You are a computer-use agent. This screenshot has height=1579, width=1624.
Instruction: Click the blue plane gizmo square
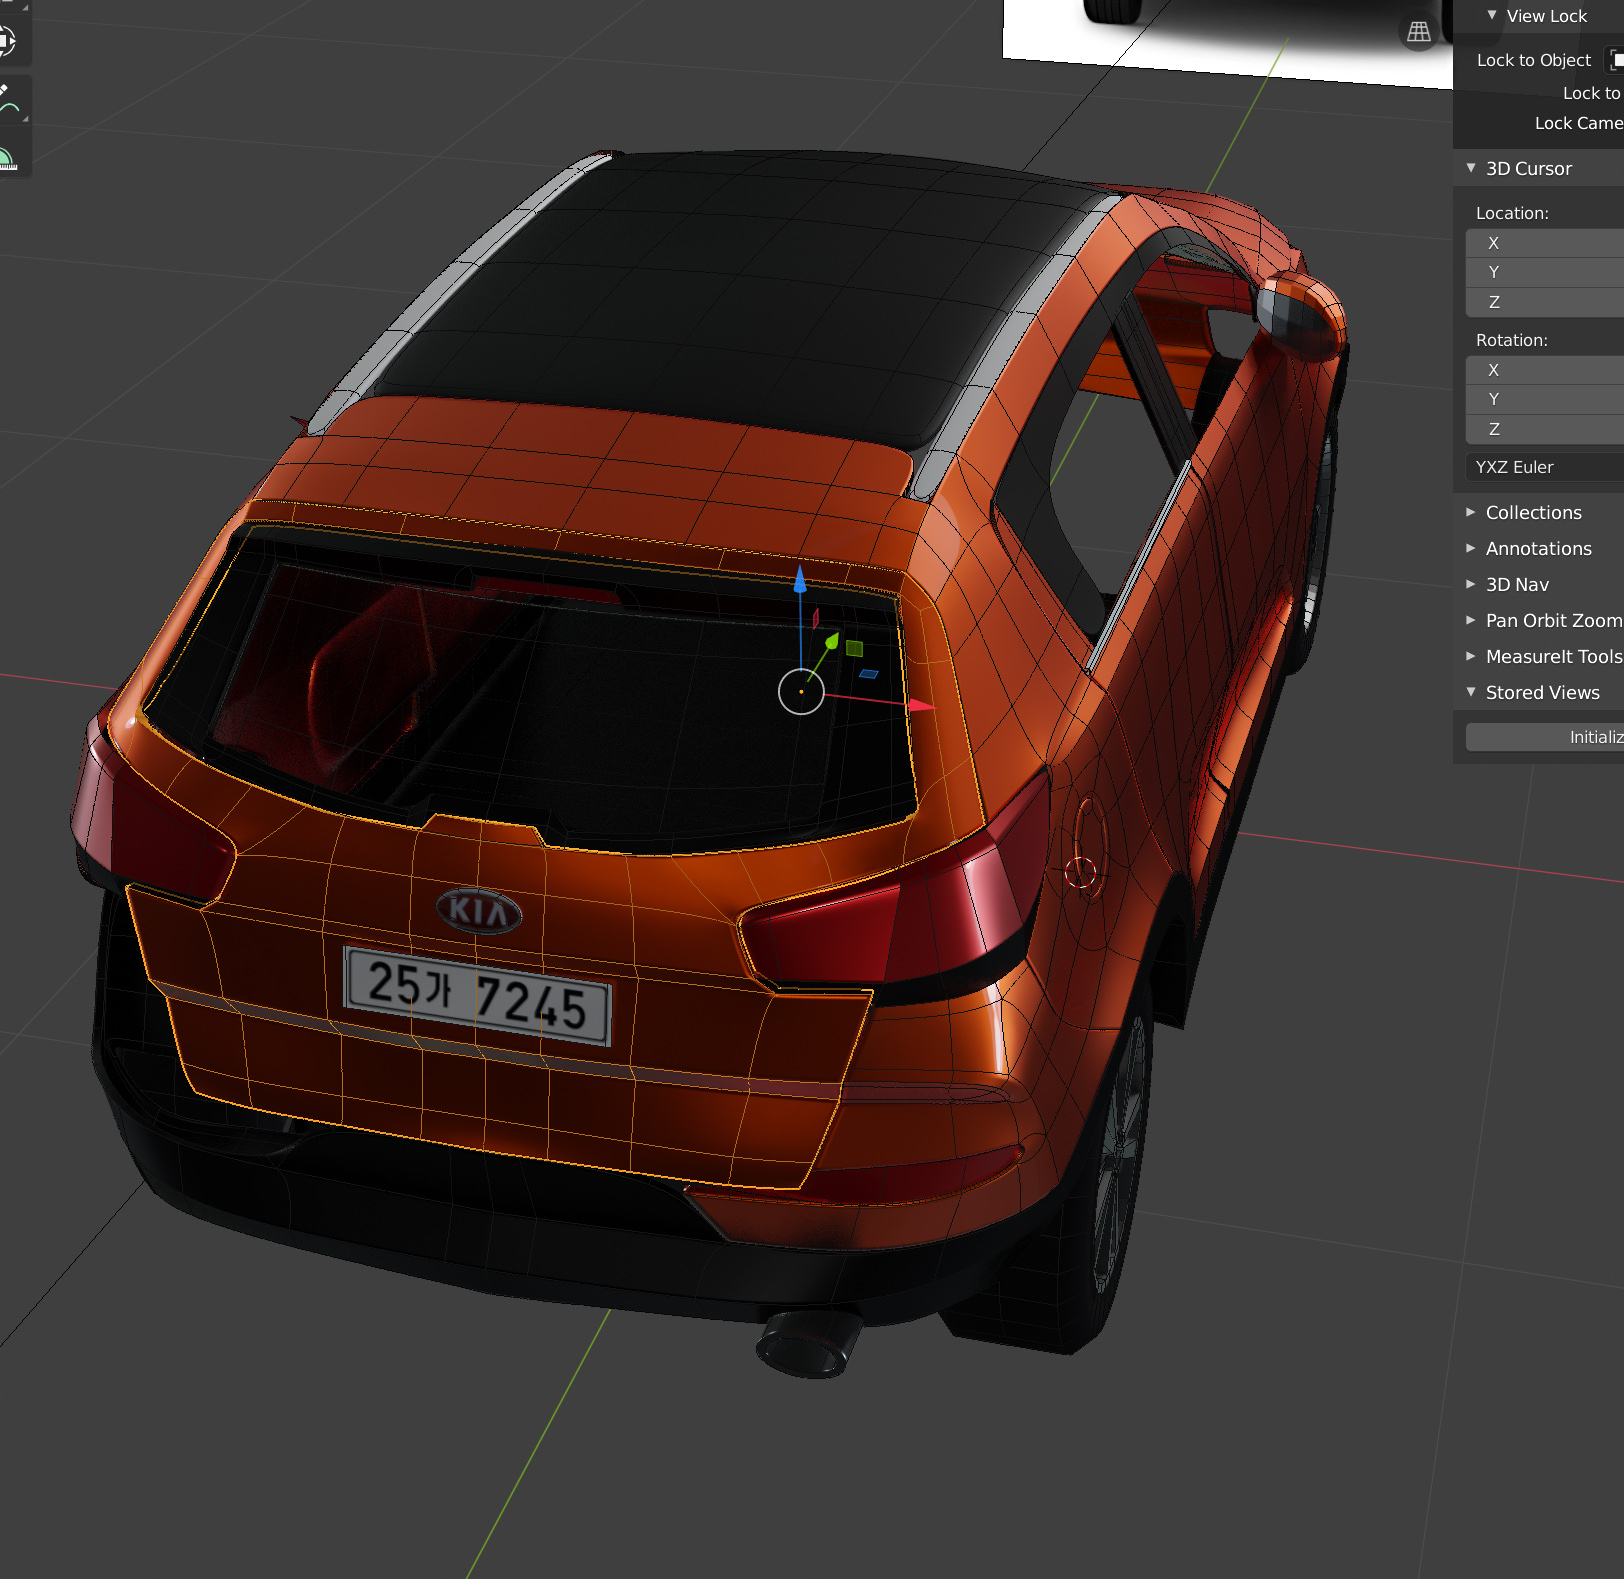[869, 674]
